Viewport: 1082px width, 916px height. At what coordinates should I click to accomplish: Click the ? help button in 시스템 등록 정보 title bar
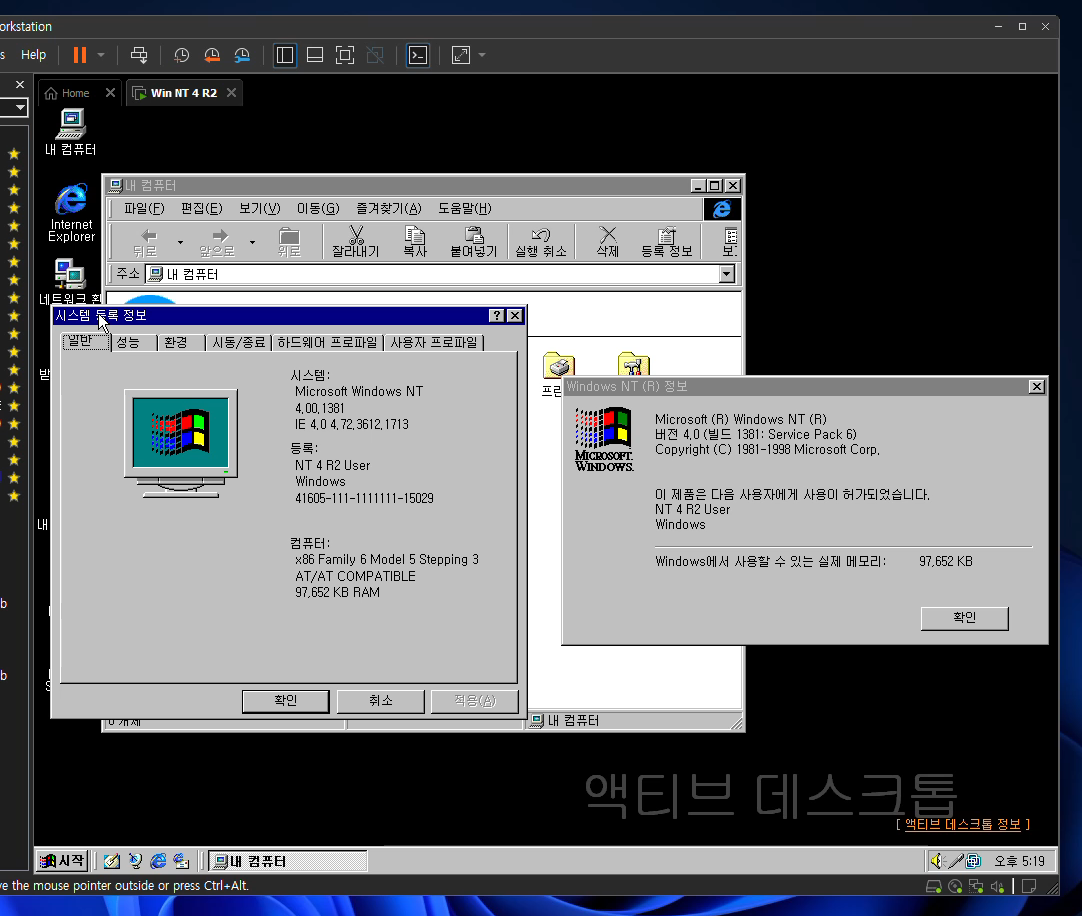[496, 315]
